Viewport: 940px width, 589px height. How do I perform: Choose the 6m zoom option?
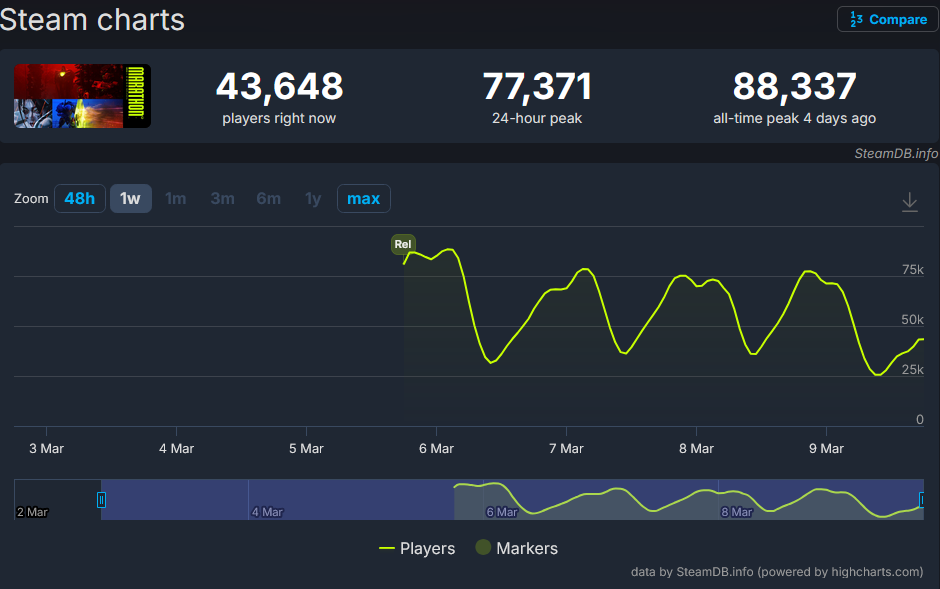[269, 198]
